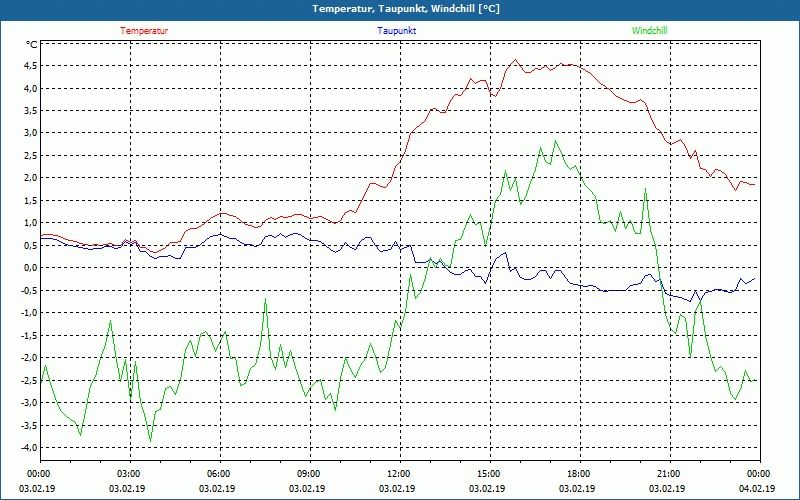Click the 2,5 y-axis value
800x500 pixels.
pyautogui.click(x=30, y=155)
